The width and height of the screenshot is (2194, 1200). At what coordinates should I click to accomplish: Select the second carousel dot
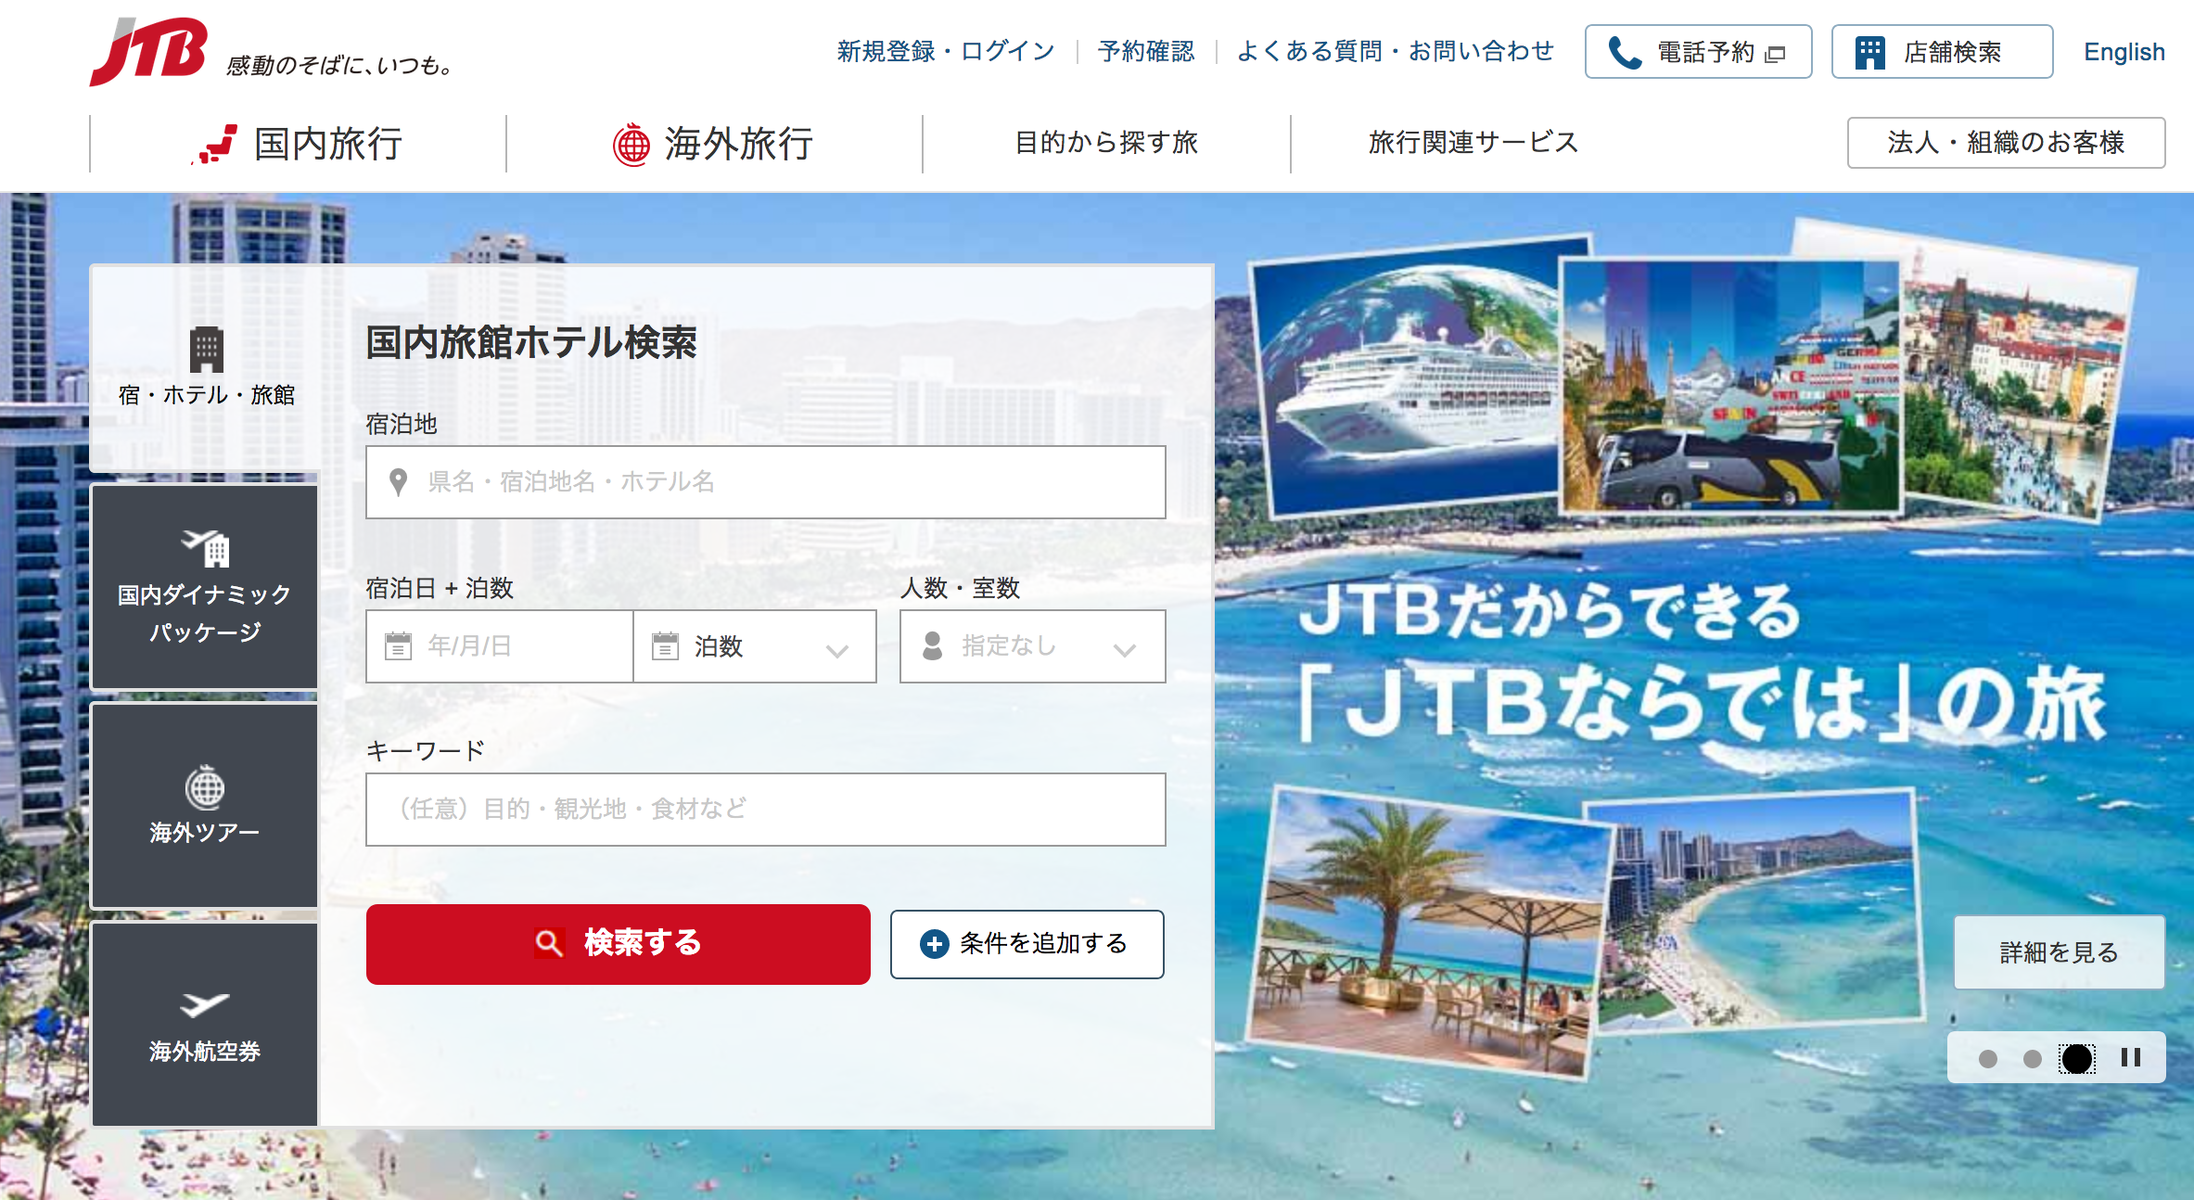(x=2032, y=1058)
